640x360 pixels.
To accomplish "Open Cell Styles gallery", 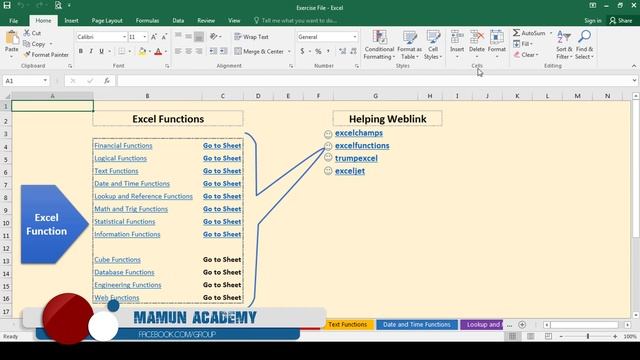I will [433, 45].
